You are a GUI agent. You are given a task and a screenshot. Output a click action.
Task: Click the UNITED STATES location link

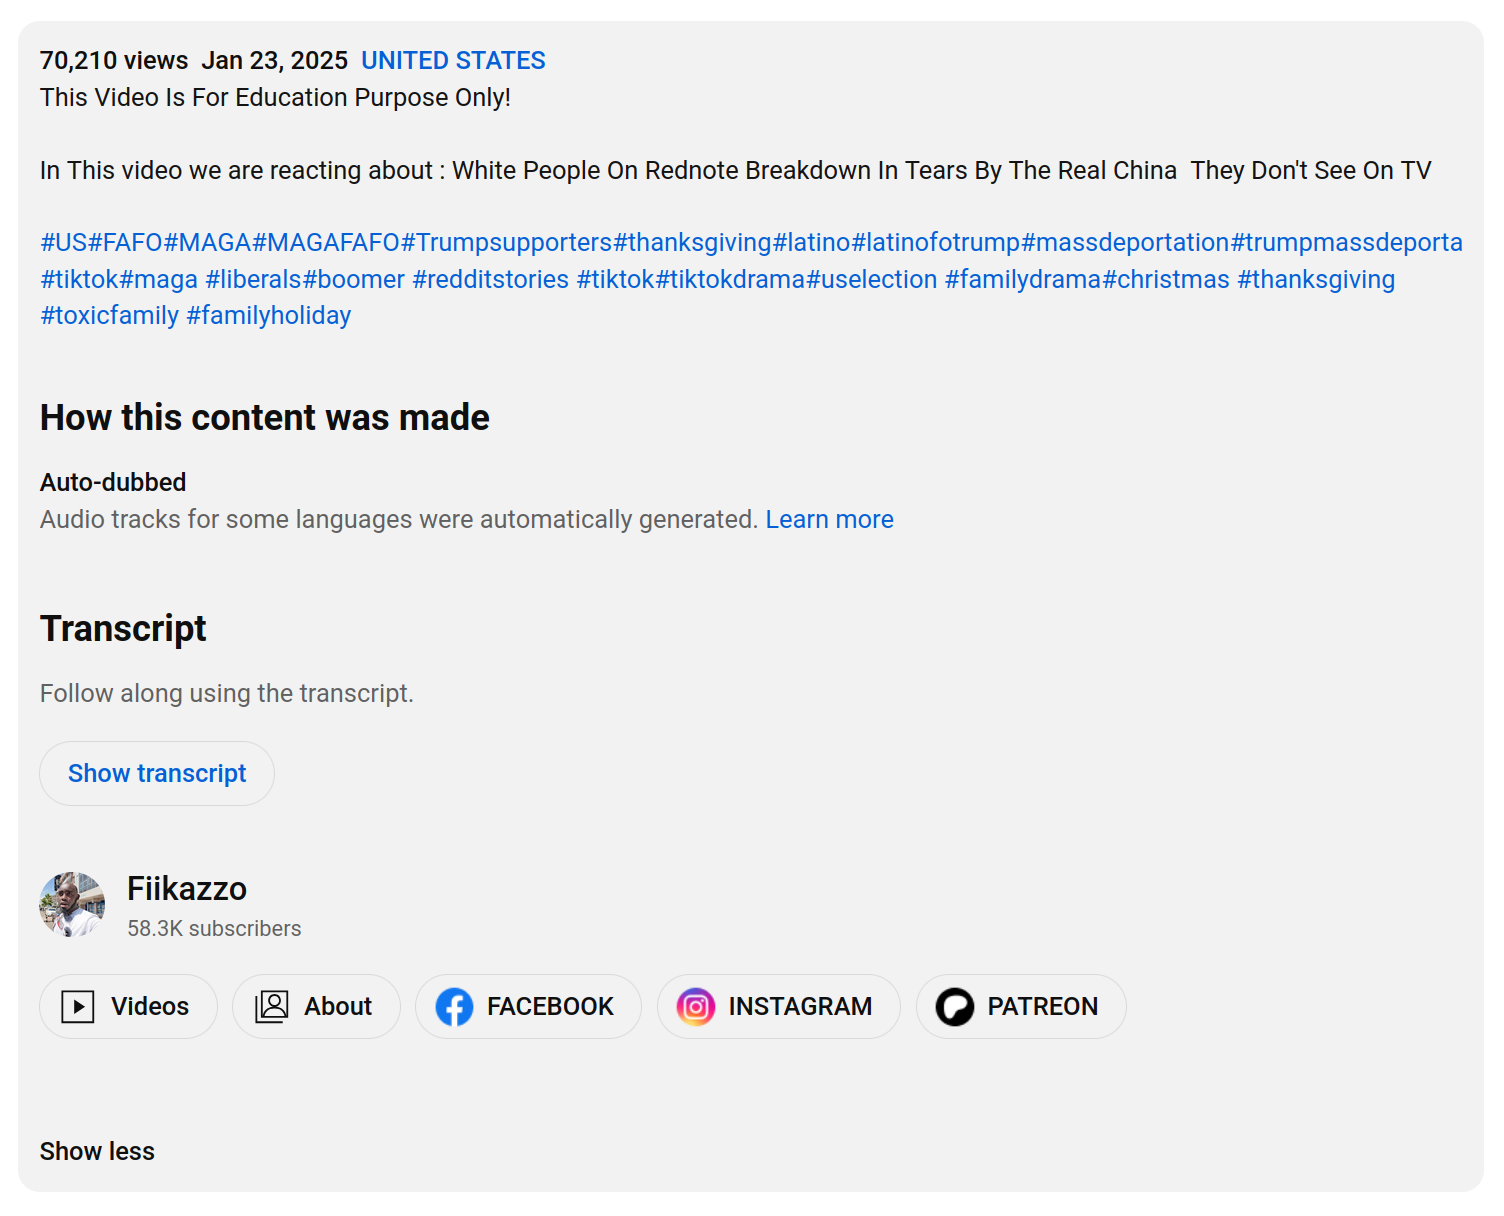click(x=453, y=61)
